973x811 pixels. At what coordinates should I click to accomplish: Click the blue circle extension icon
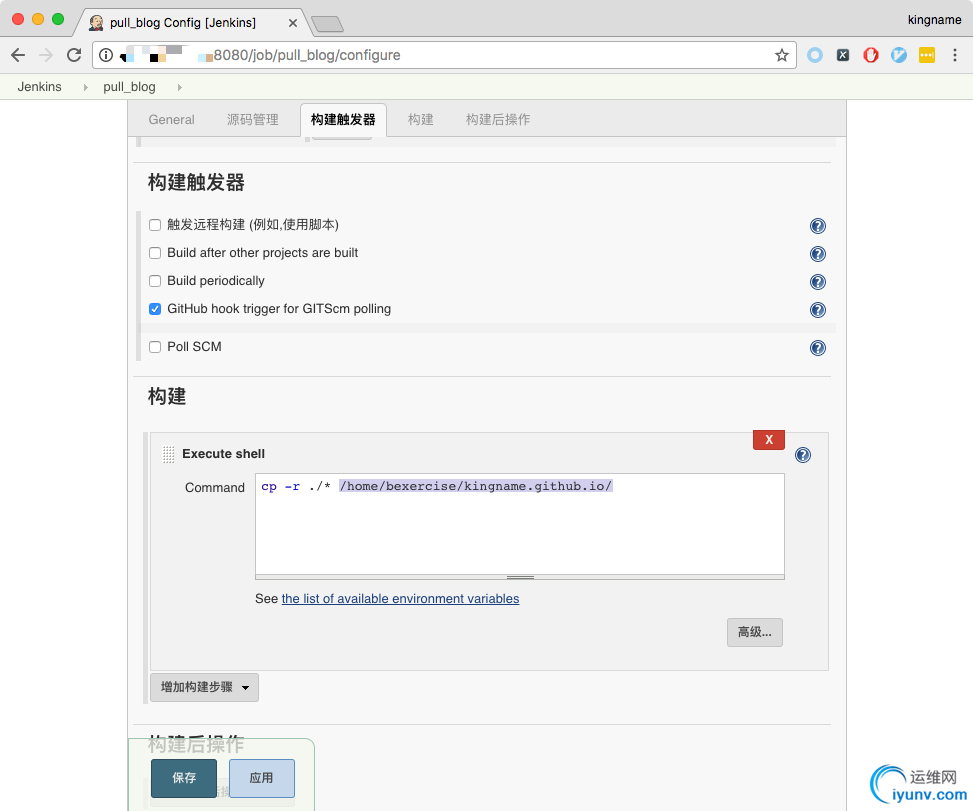click(815, 55)
